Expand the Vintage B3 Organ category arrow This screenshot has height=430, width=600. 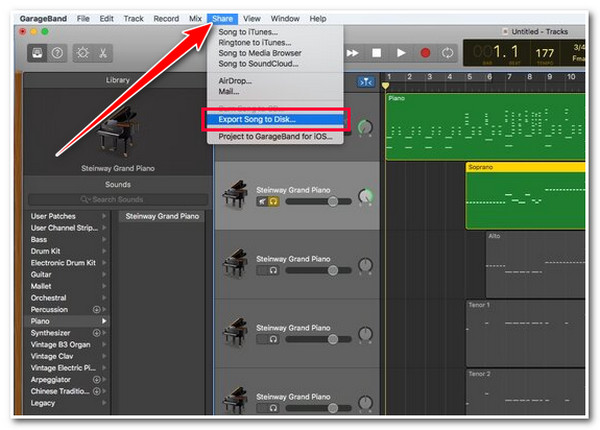tap(104, 345)
